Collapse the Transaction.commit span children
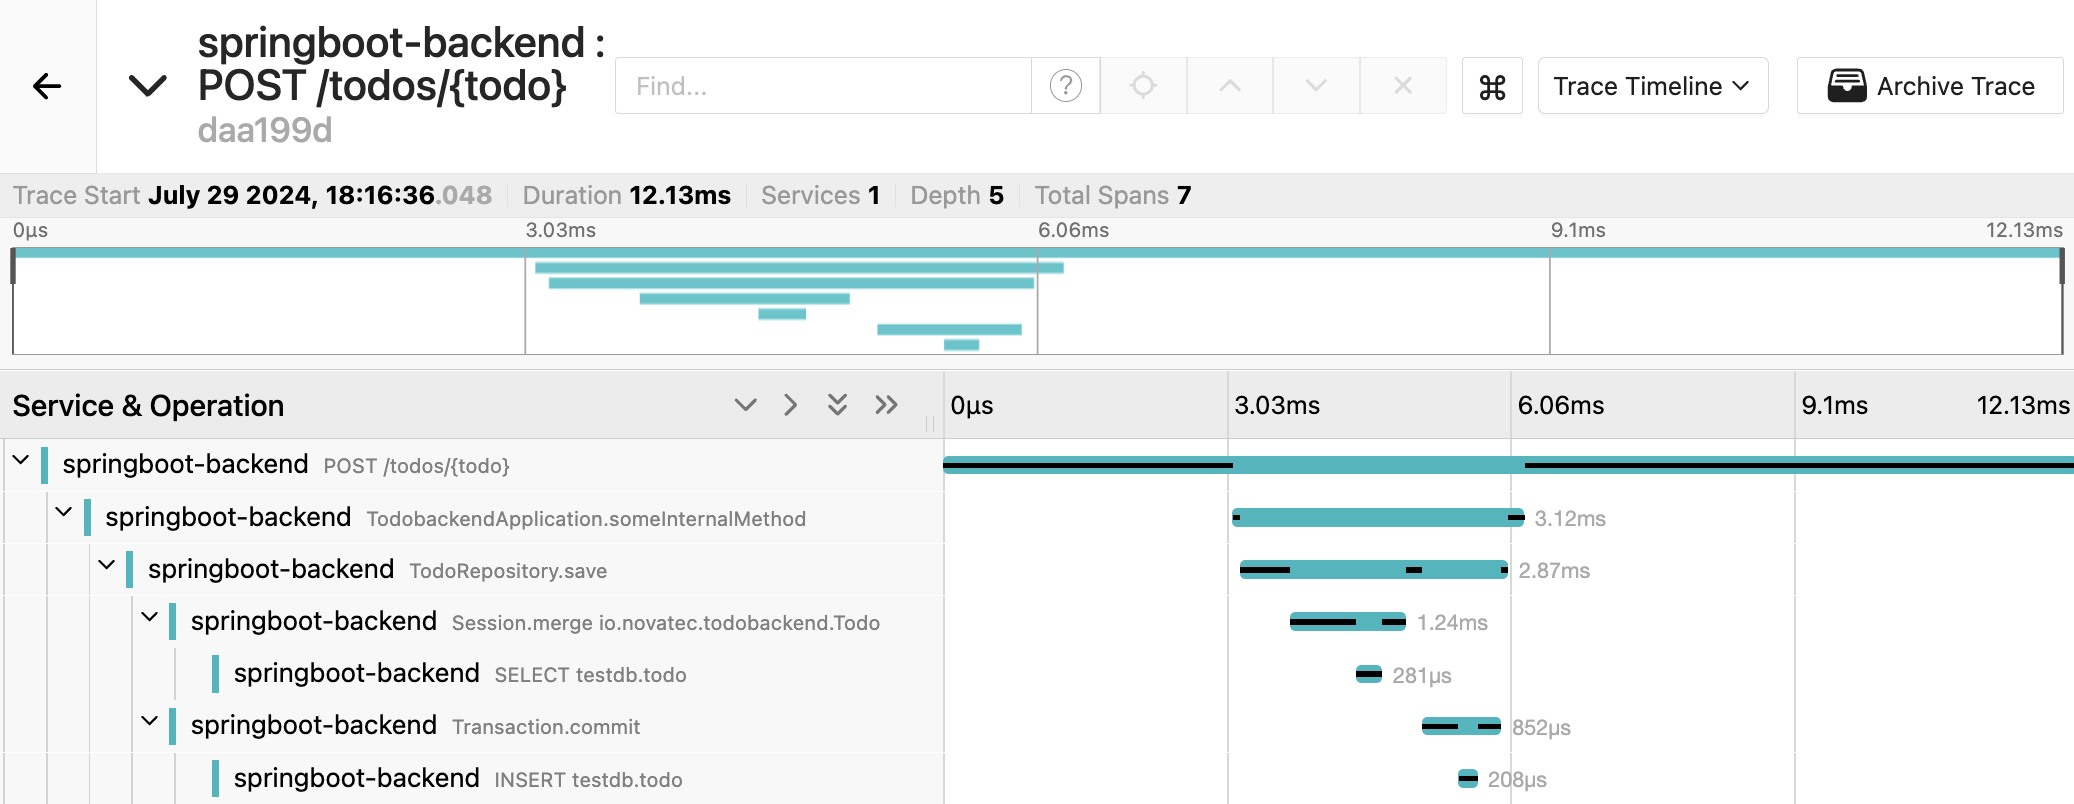Image resolution: width=2074 pixels, height=804 pixels. click(x=150, y=721)
